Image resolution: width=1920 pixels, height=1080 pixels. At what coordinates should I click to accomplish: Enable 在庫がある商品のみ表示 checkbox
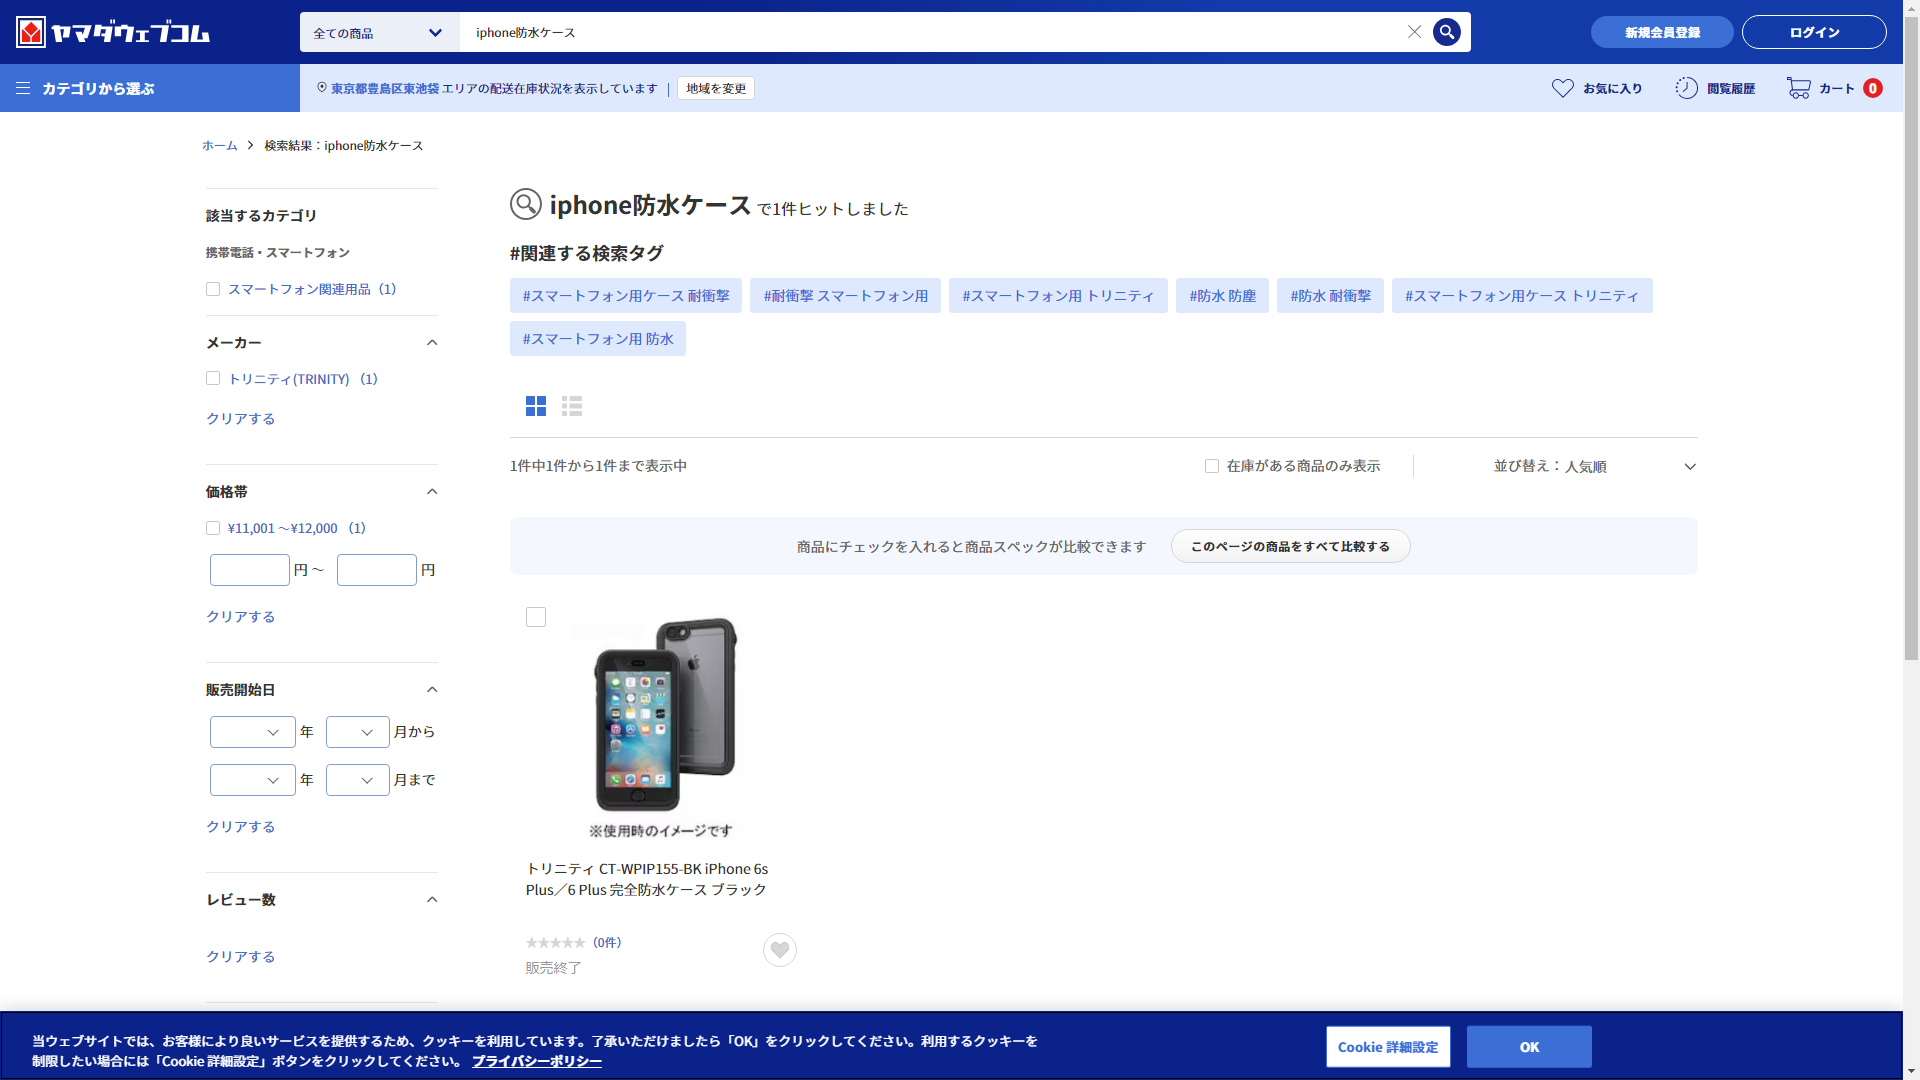tap(1212, 466)
